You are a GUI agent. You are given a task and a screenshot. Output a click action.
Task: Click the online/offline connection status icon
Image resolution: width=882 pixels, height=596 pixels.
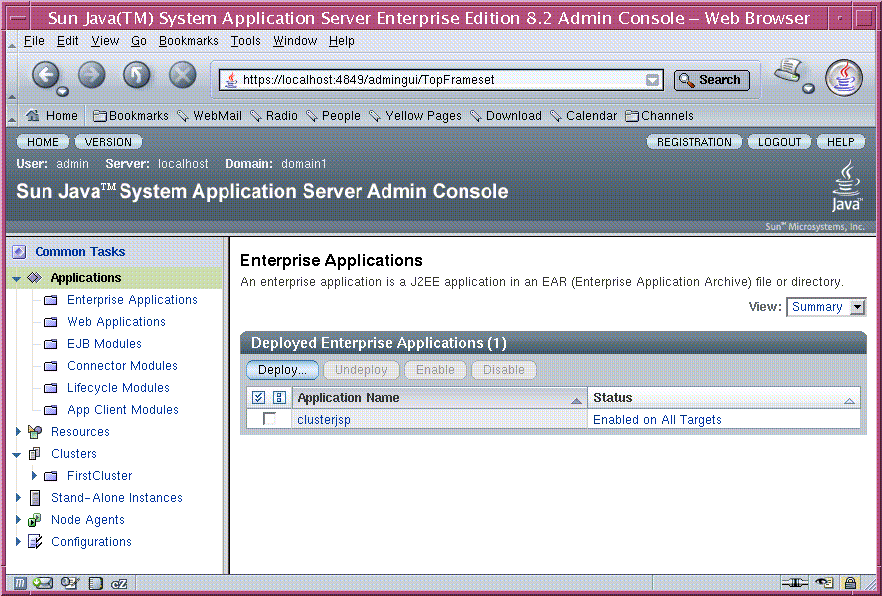click(x=795, y=583)
